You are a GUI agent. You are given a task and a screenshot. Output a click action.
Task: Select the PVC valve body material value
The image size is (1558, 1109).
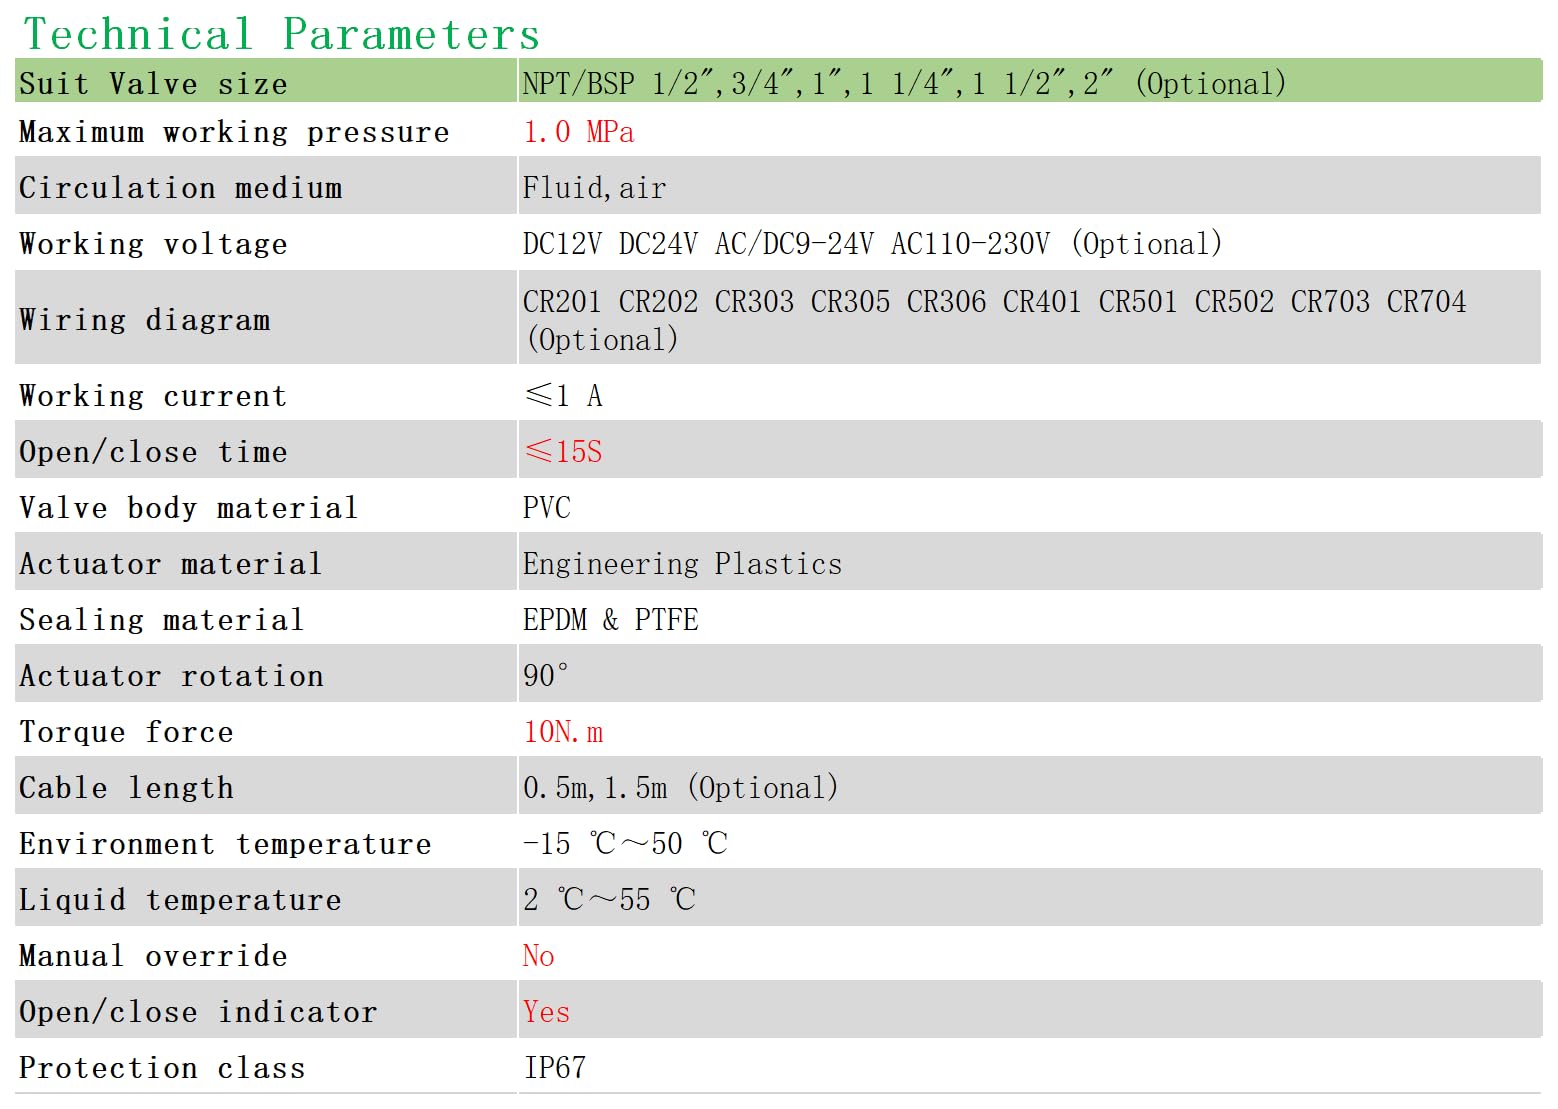click(547, 508)
